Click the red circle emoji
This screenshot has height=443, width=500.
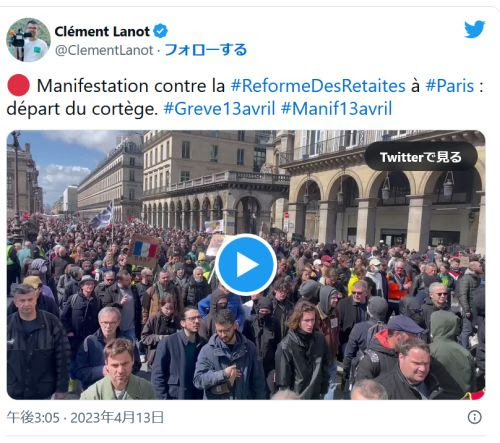(x=19, y=85)
